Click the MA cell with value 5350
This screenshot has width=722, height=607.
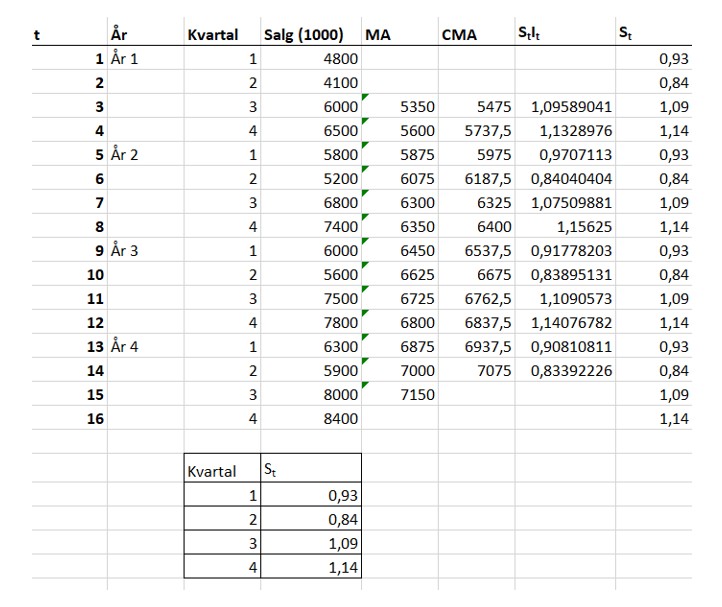(x=416, y=107)
